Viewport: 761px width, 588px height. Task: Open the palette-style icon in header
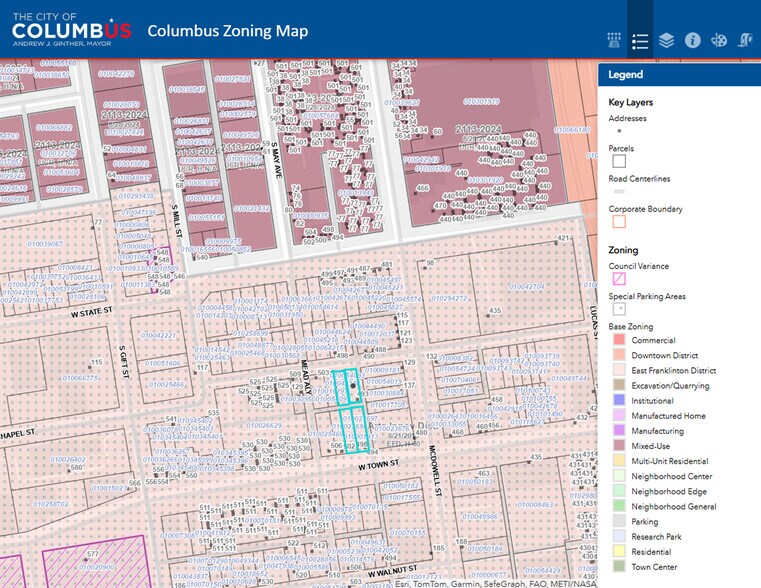click(718, 41)
